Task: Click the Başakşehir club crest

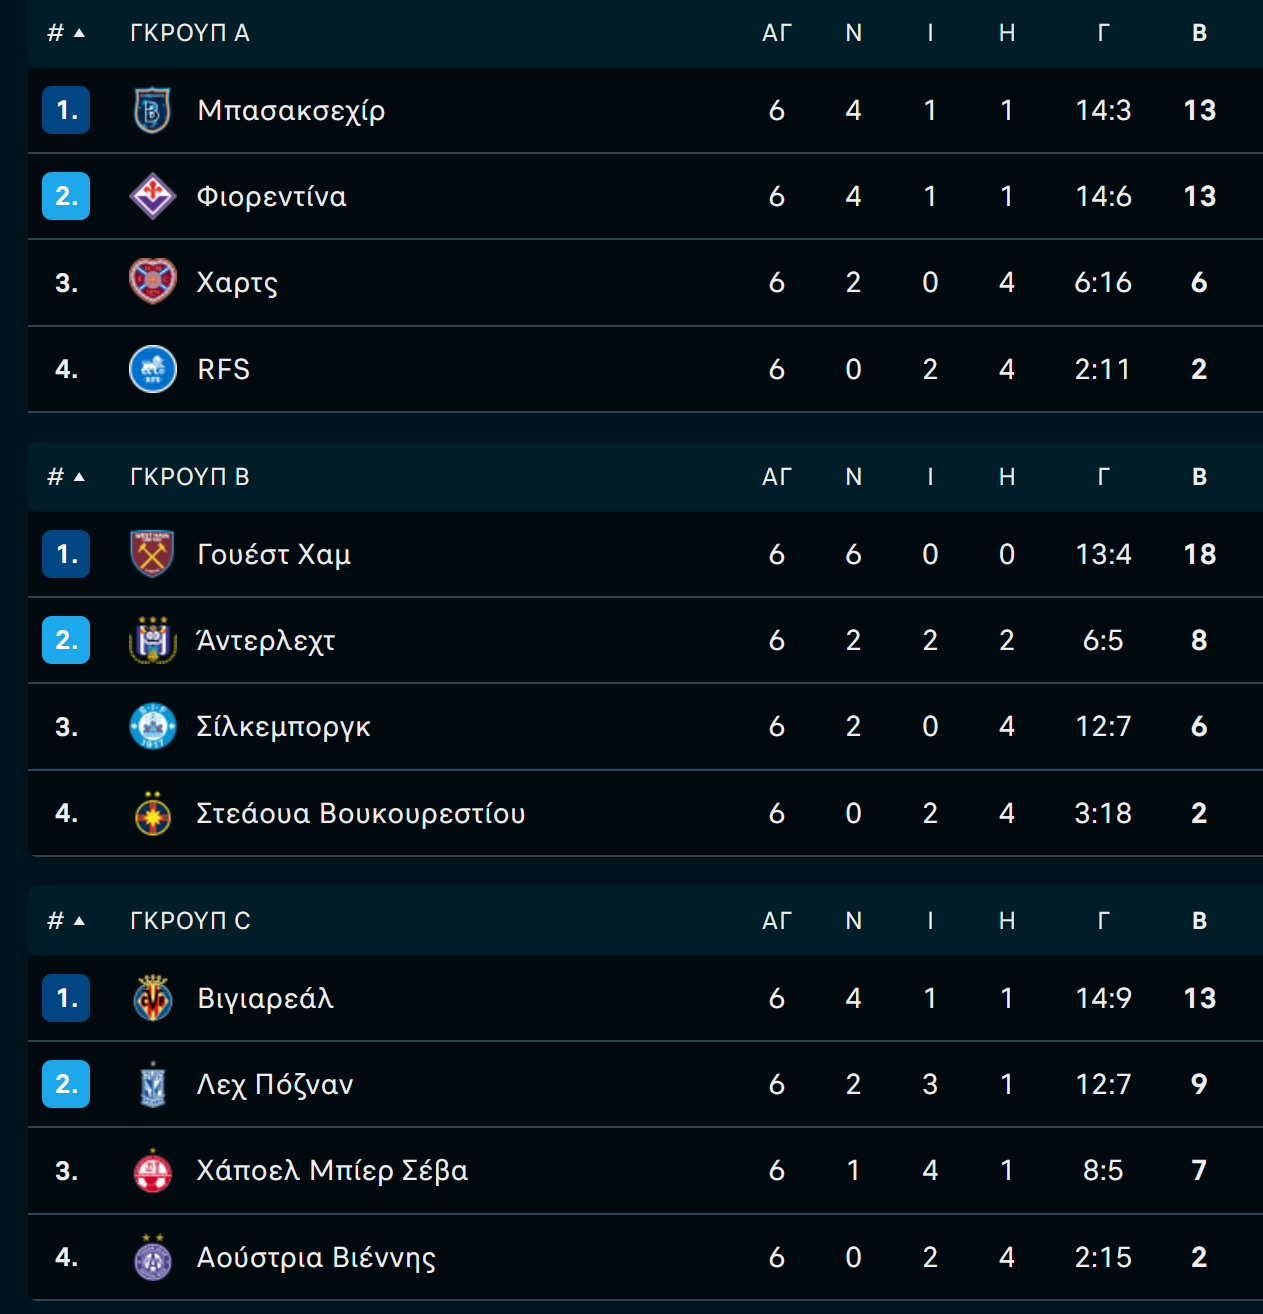Action: pos(153,110)
